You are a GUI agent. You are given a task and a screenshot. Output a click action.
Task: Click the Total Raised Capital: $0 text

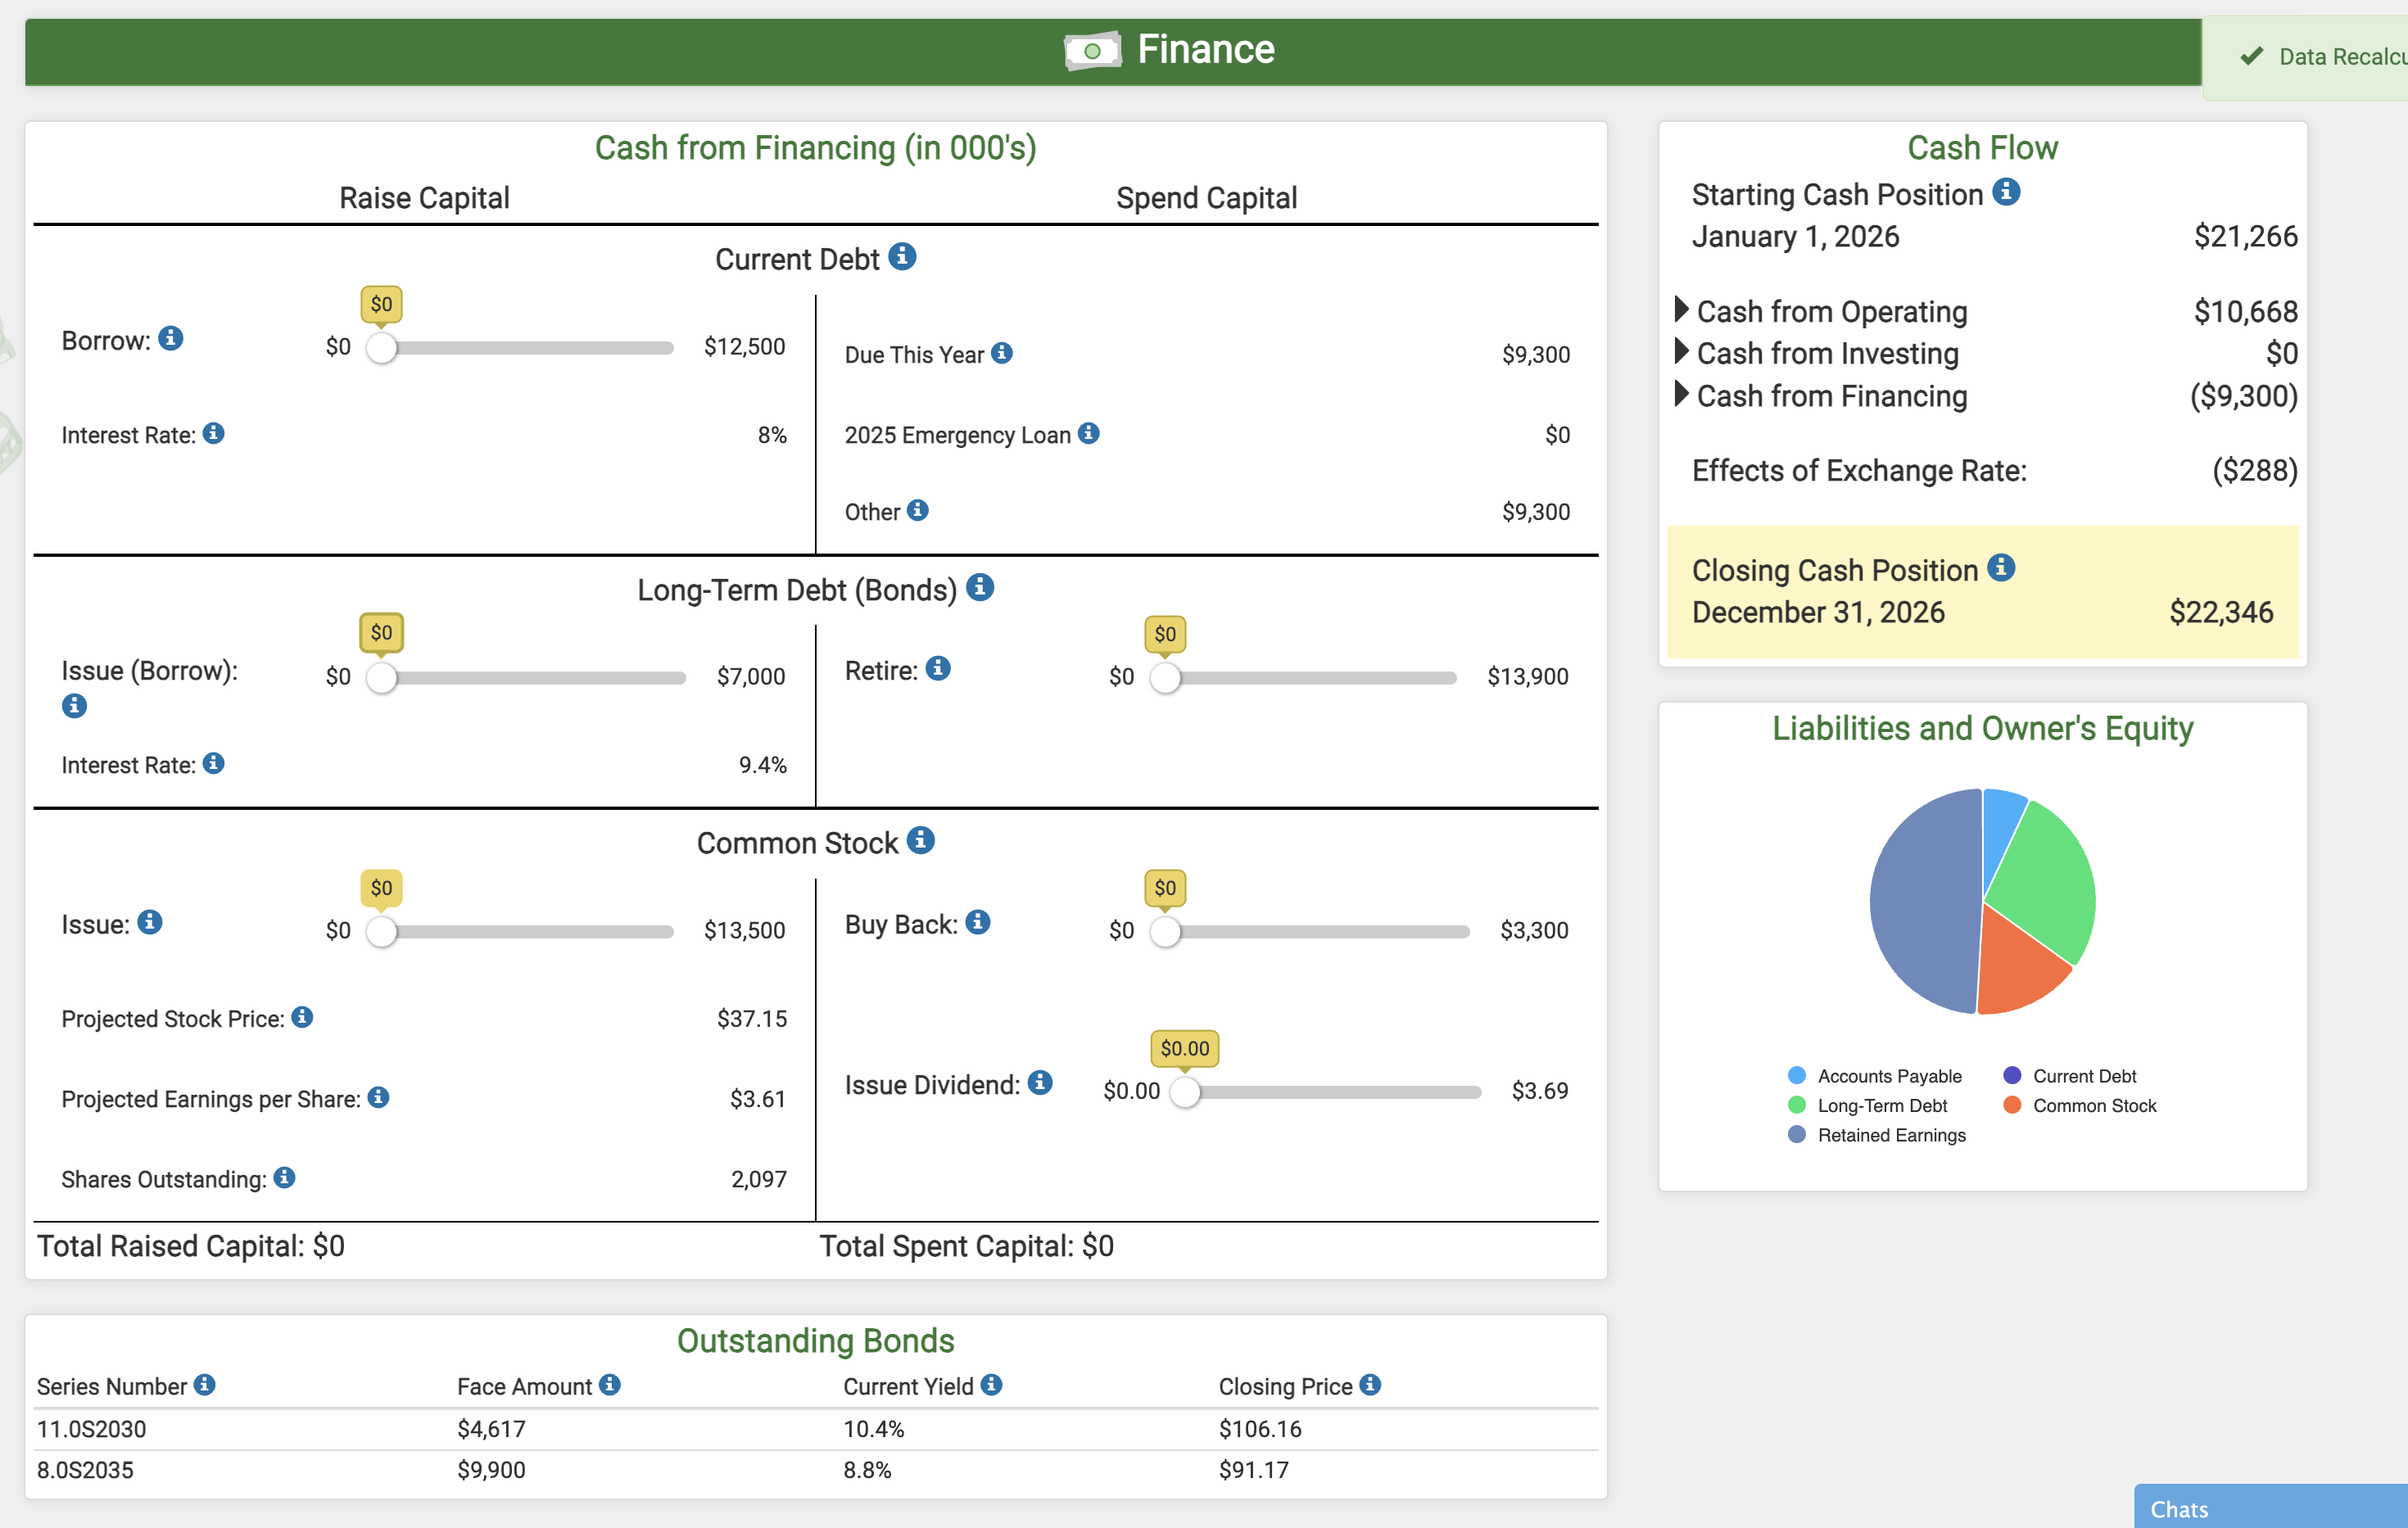pos(191,1246)
